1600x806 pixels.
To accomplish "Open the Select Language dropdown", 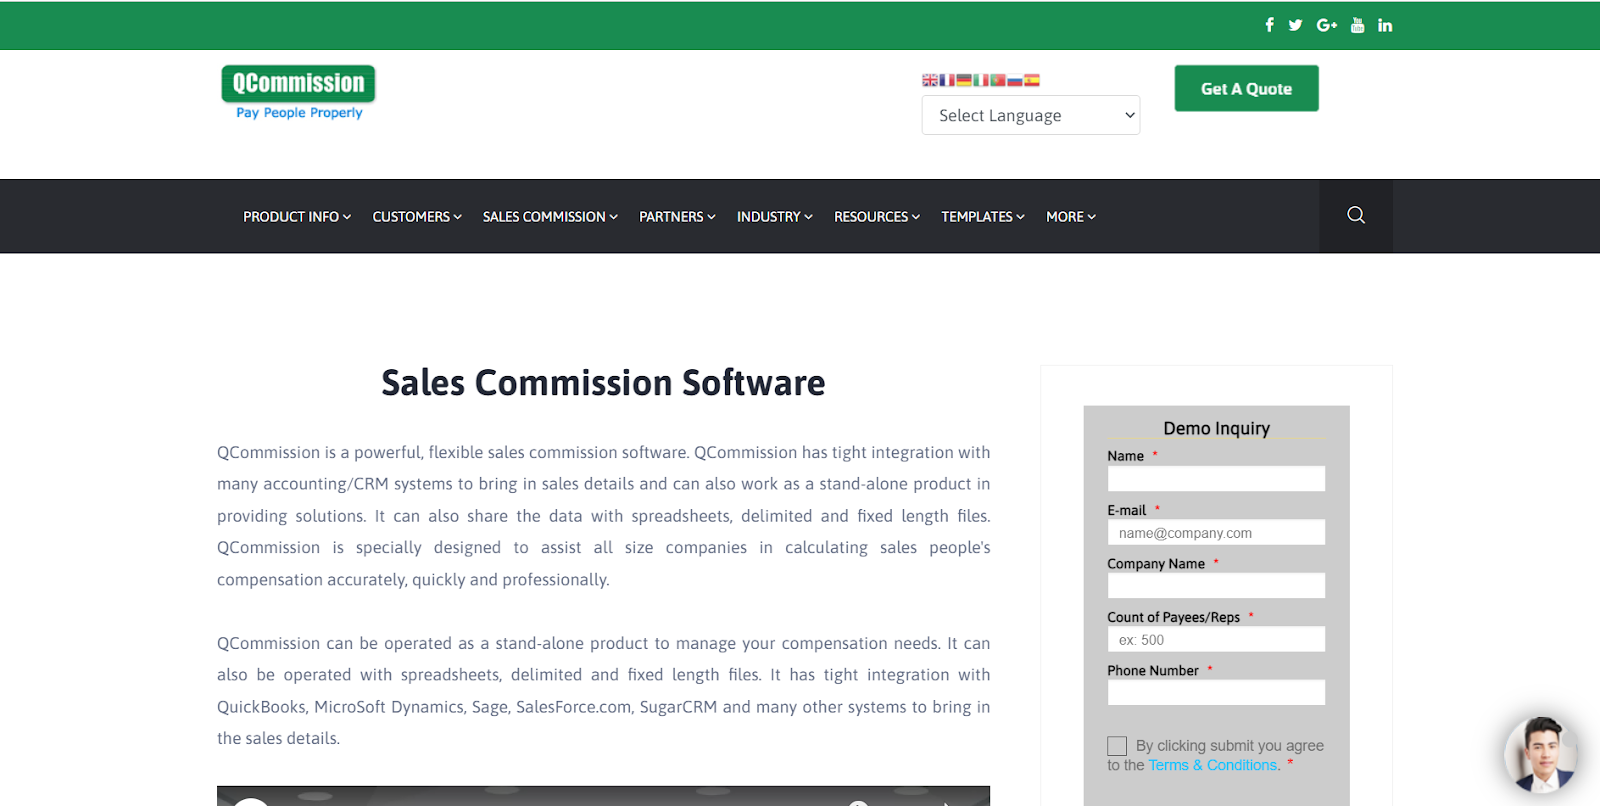I will [1031, 115].
